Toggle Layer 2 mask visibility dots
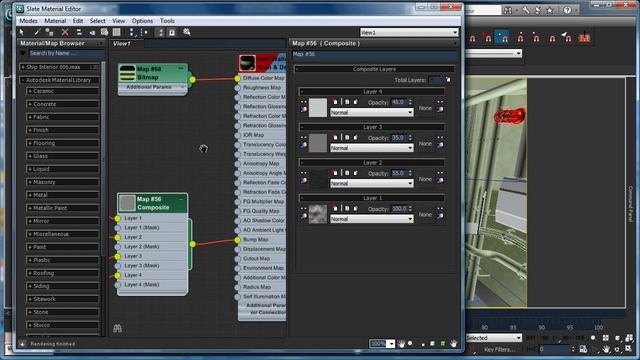Viewport: 640px width, 360px height. (x=440, y=173)
